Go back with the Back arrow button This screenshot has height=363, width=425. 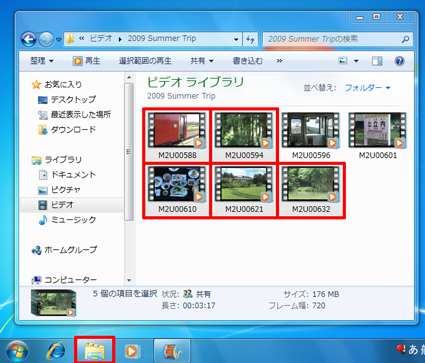29,40
